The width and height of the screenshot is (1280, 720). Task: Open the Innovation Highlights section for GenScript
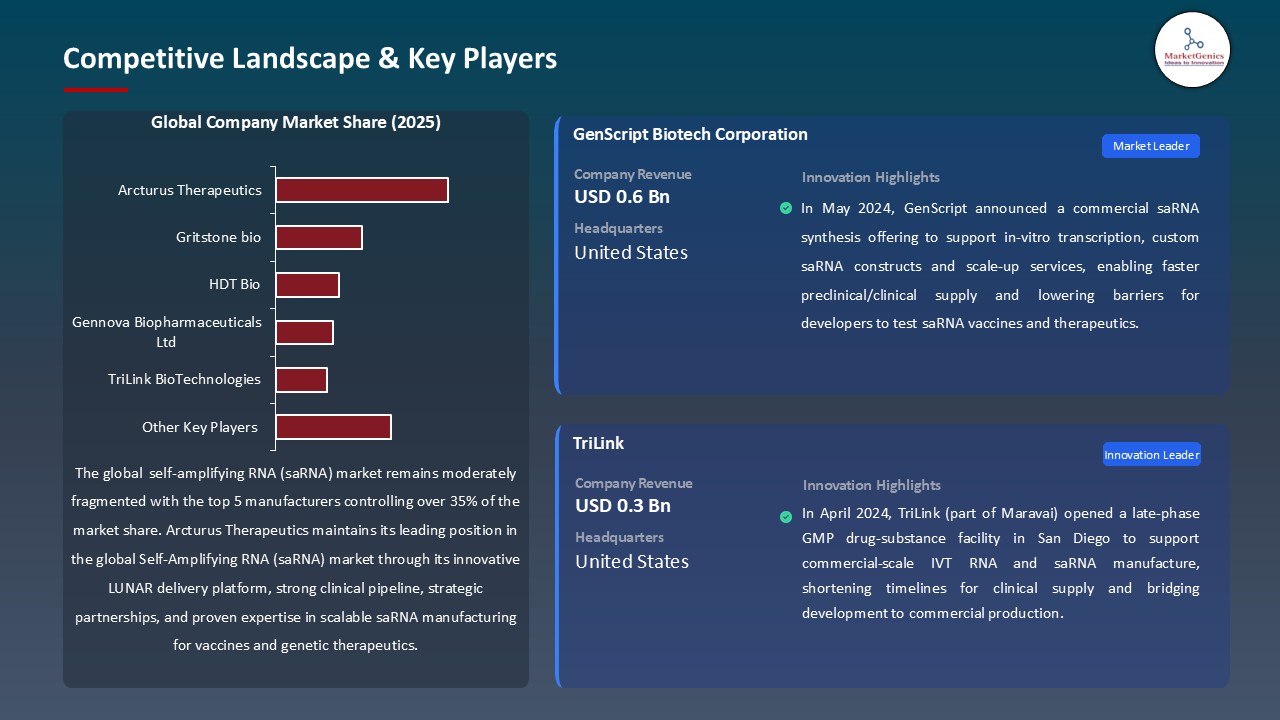[x=870, y=177]
